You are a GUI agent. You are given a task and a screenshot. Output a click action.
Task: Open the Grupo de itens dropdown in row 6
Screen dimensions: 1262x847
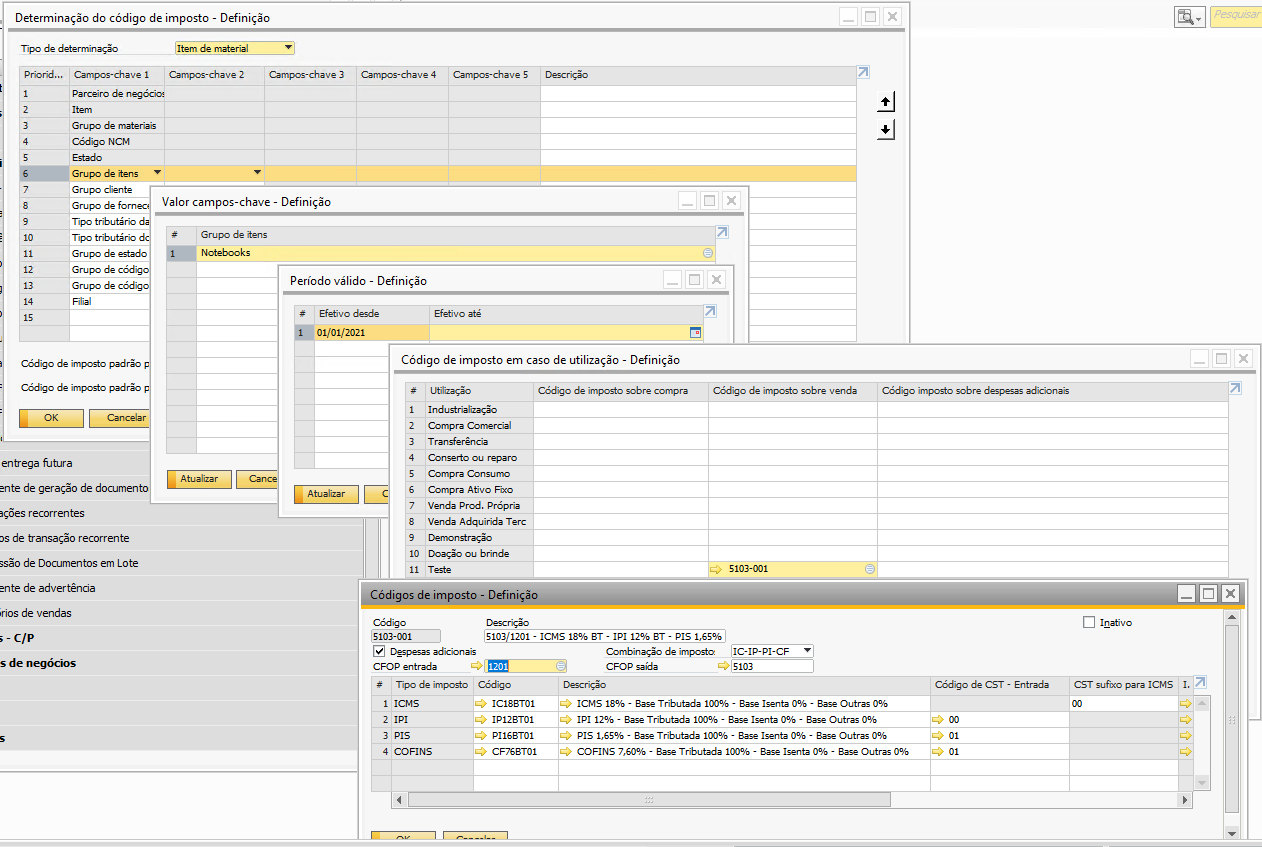156,174
